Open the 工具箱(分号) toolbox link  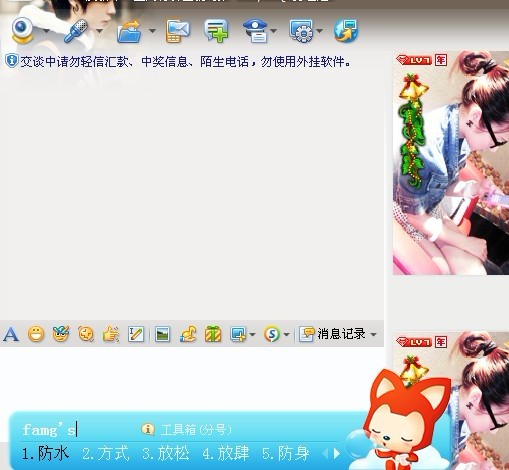pos(196,430)
